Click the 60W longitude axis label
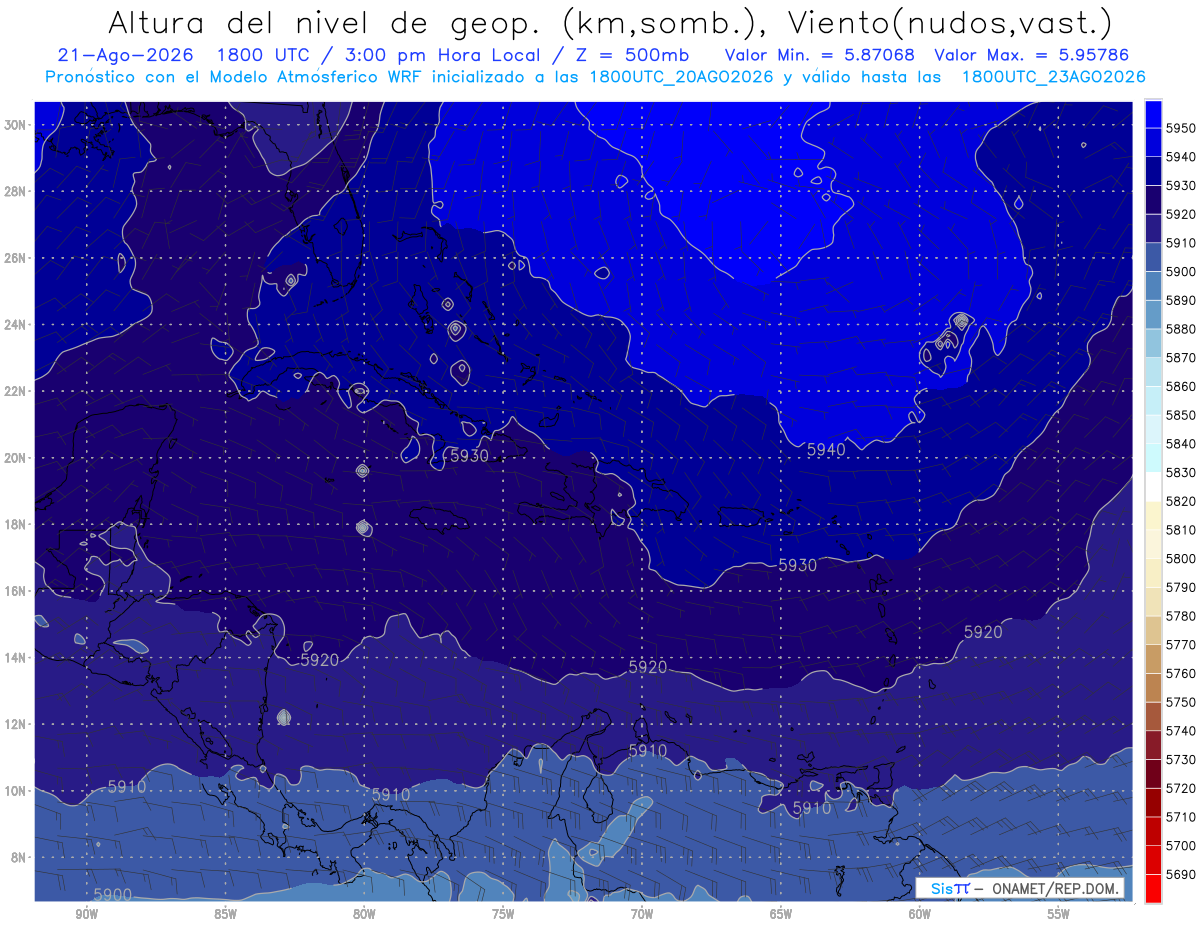Image resolution: width=1200 pixels, height=927 pixels. pyautogui.click(x=920, y=915)
